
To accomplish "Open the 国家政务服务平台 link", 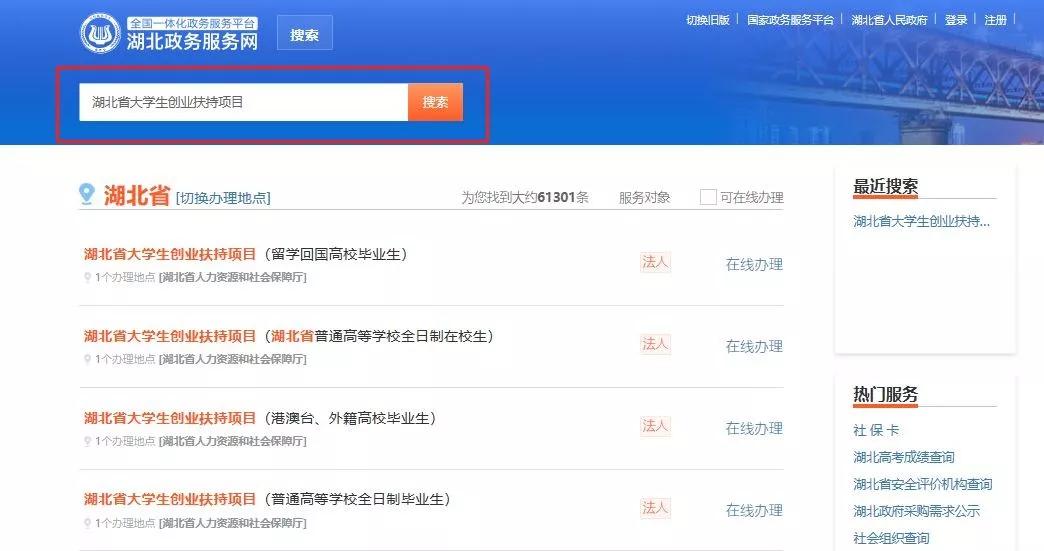I will click(x=790, y=20).
